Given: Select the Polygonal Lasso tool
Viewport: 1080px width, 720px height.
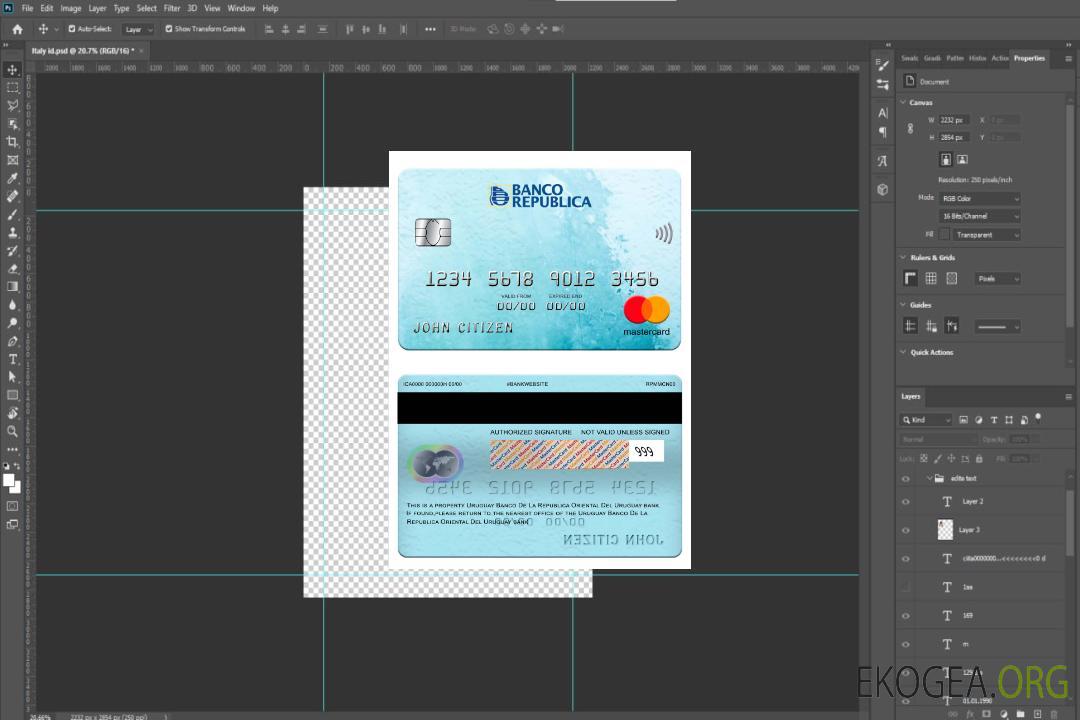Looking at the screenshot, I should pyautogui.click(x=12, y=105).
